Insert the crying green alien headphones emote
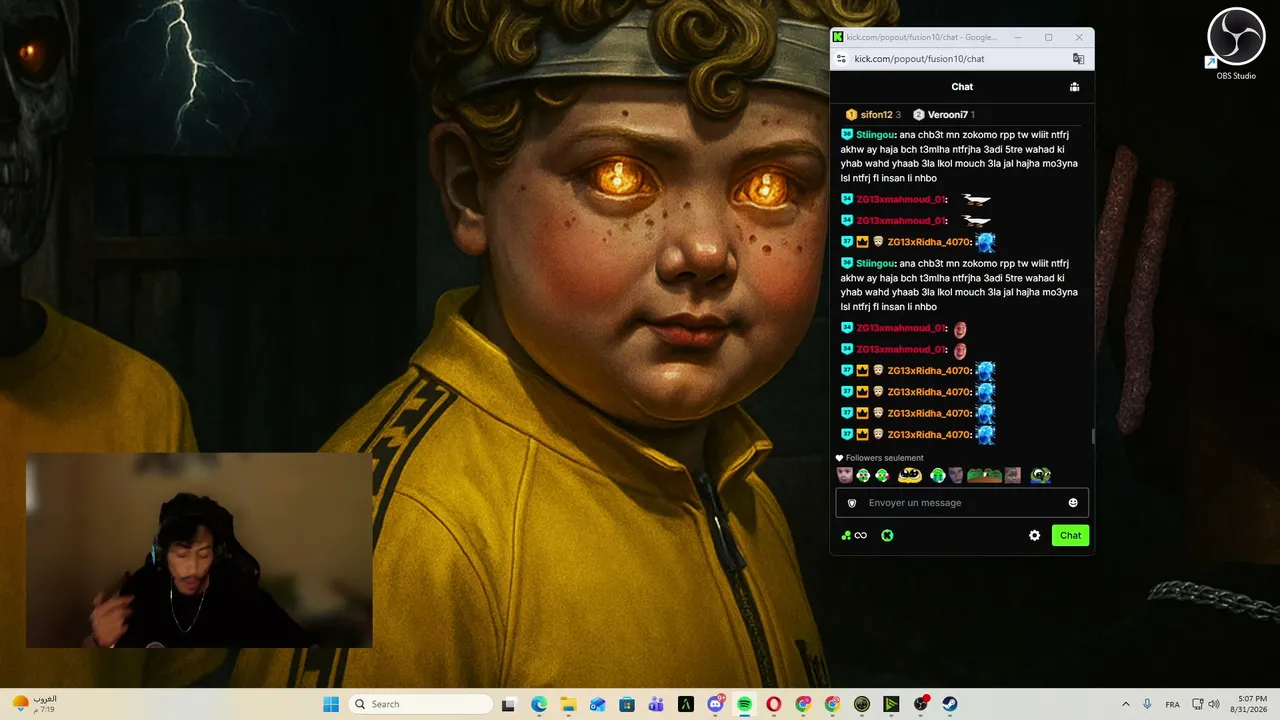The image size is (1280, 720). point(937,475)
